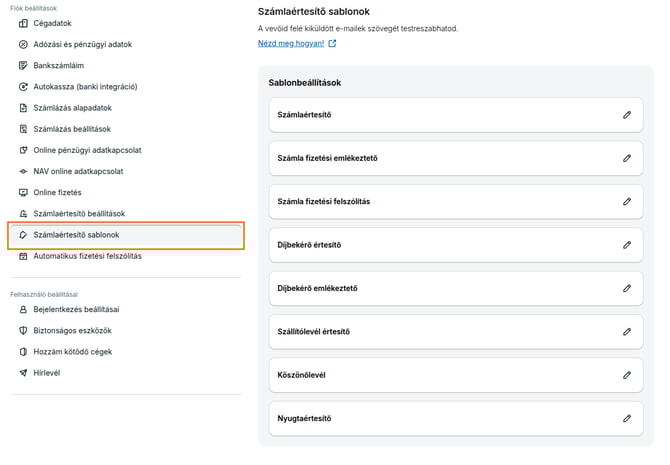Open Cégadatok in the sidebar
The width and height of the screenshot is (670, 465).
tap(52, 24)
